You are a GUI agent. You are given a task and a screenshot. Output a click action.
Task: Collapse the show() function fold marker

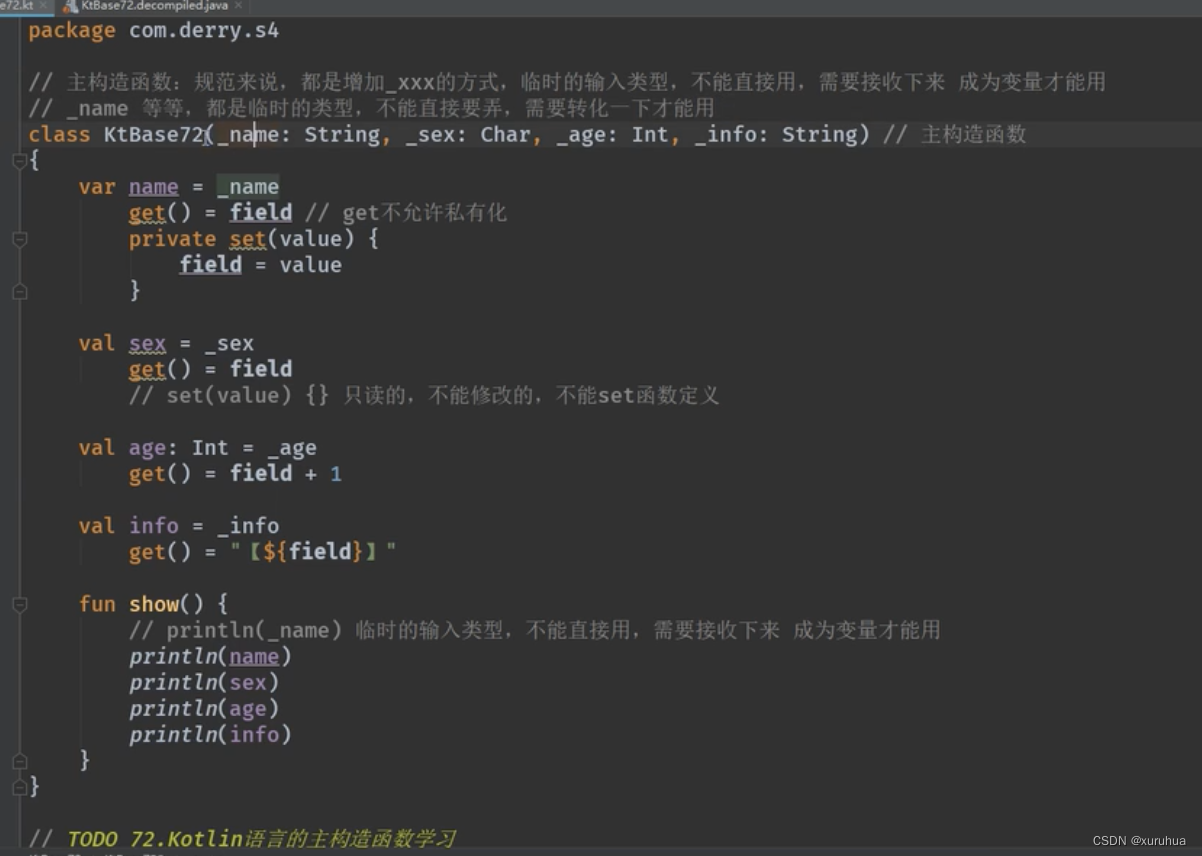(x=20, y=604)
